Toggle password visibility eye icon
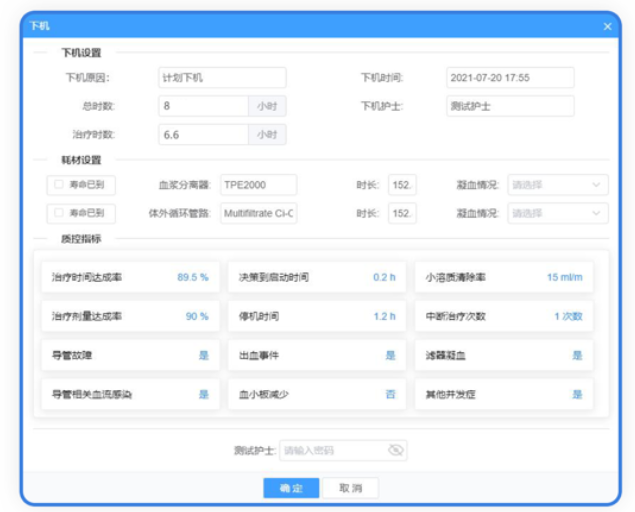Image resolution: width=635 pixels, height=512 pixels. [395, 450]
